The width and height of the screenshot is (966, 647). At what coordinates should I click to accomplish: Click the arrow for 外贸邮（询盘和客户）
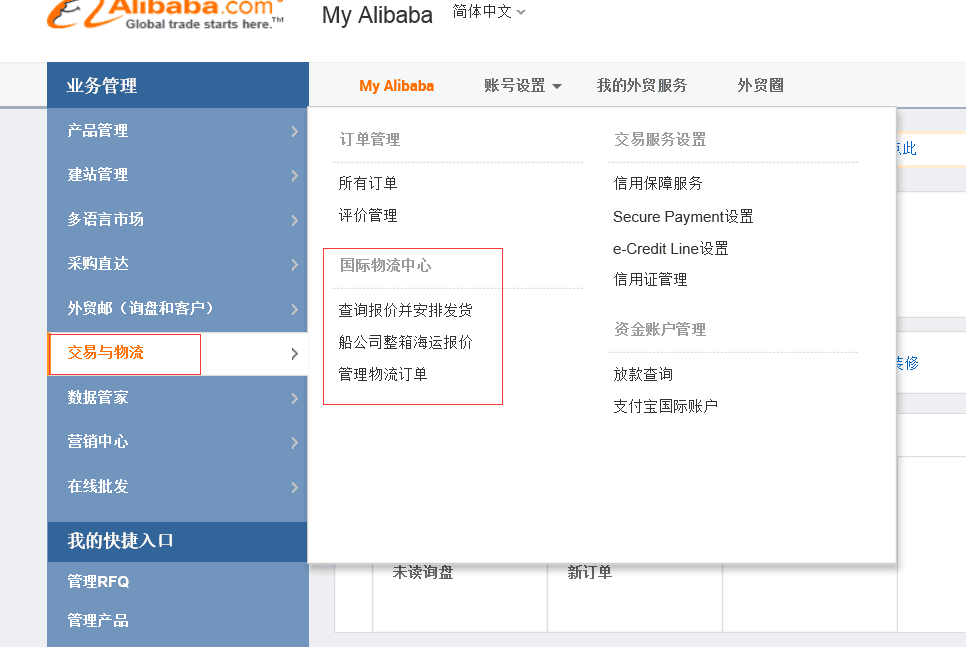(294, 309)
